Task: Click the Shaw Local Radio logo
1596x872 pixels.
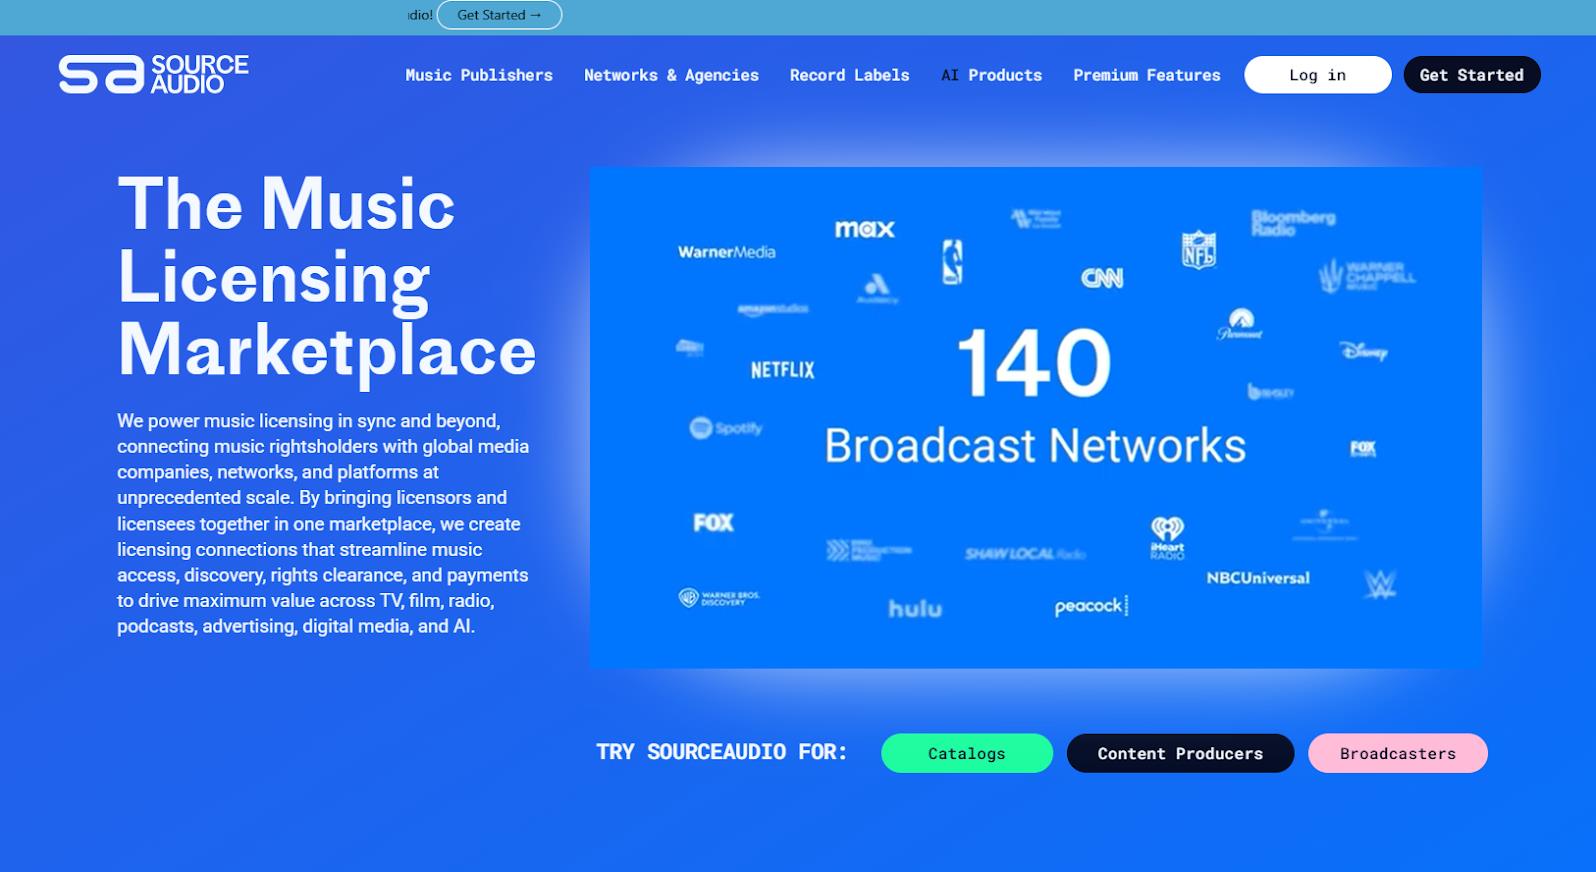Action: pos(1025,554)
